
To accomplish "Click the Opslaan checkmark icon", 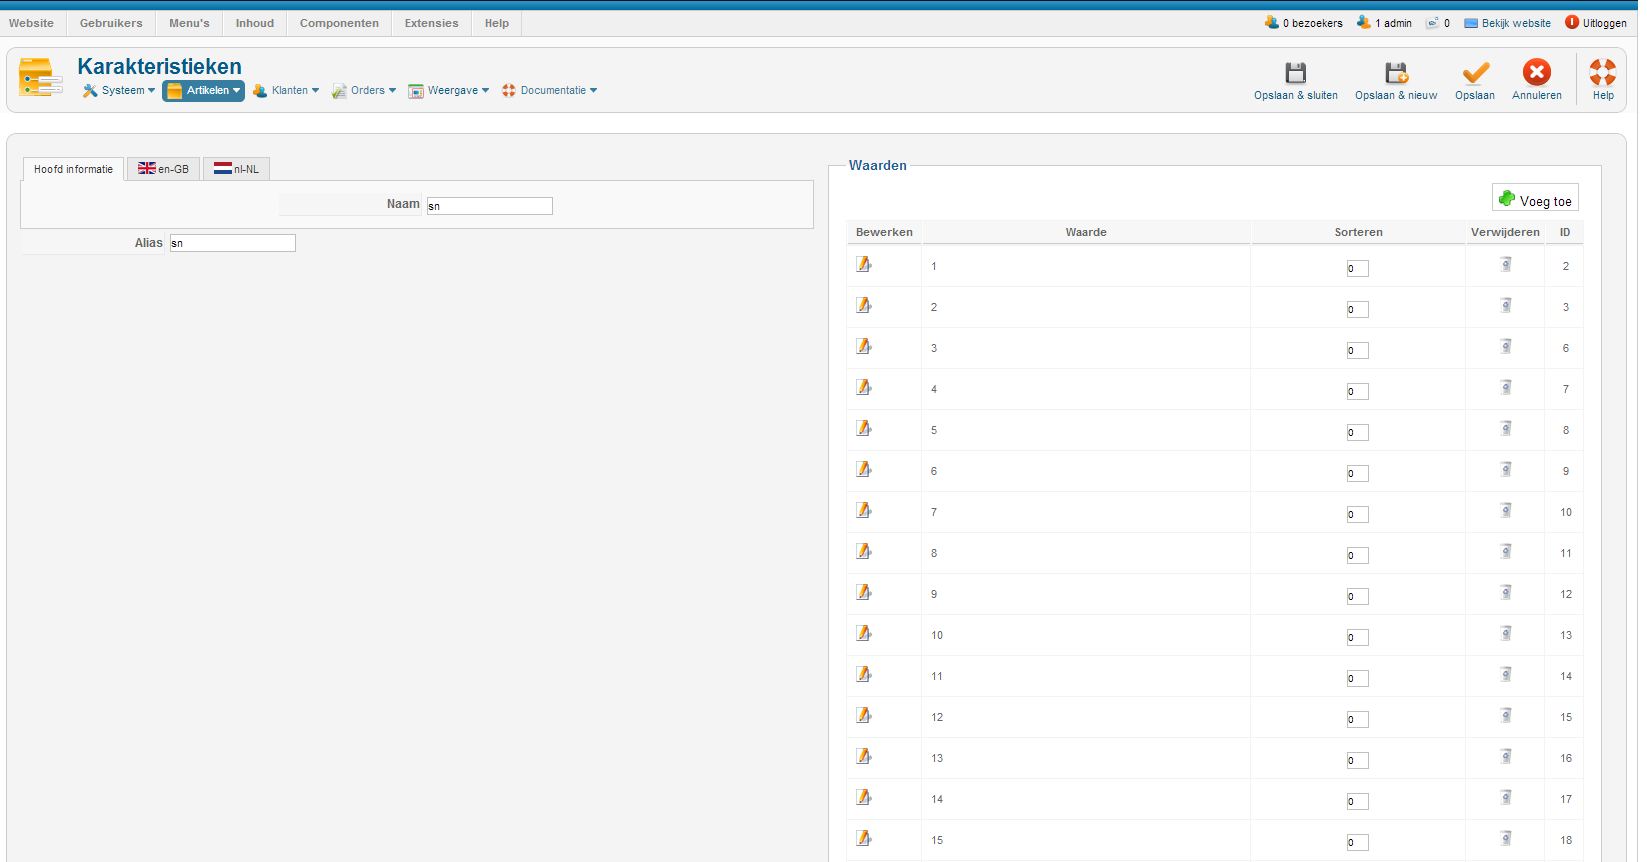I will point(1475,73).
